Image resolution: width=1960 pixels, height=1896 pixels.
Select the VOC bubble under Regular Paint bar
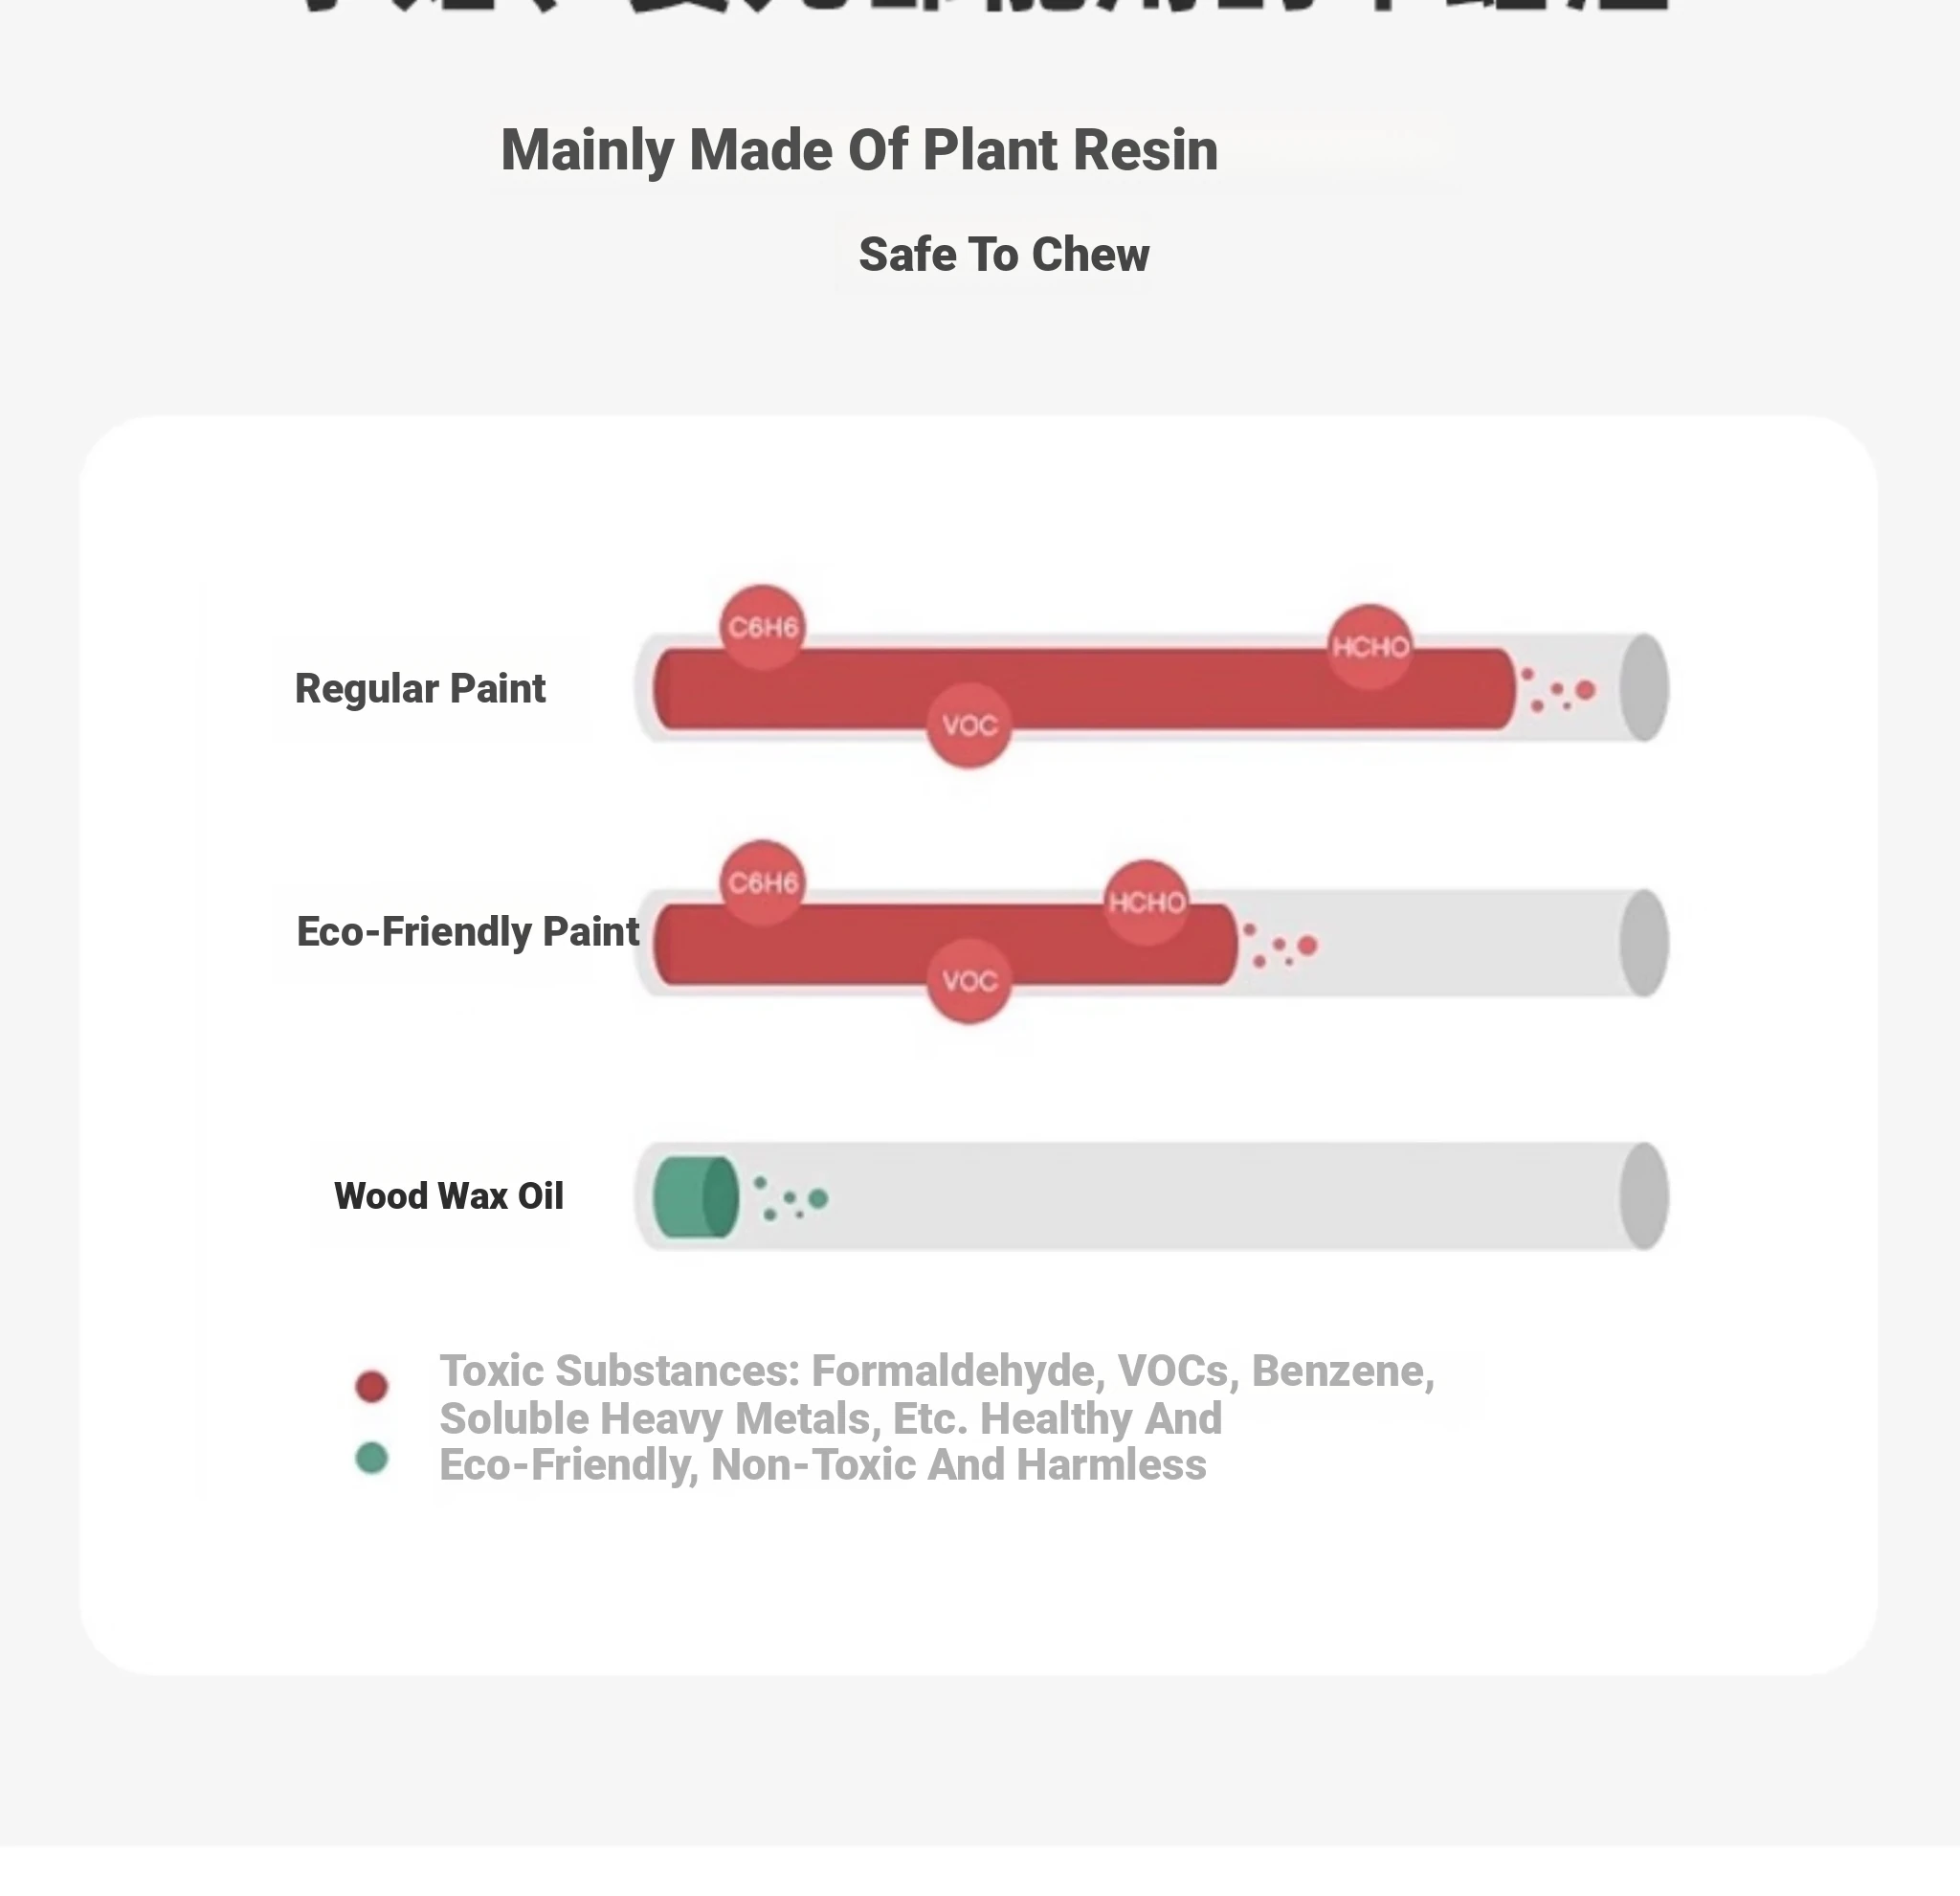point(969,725)
